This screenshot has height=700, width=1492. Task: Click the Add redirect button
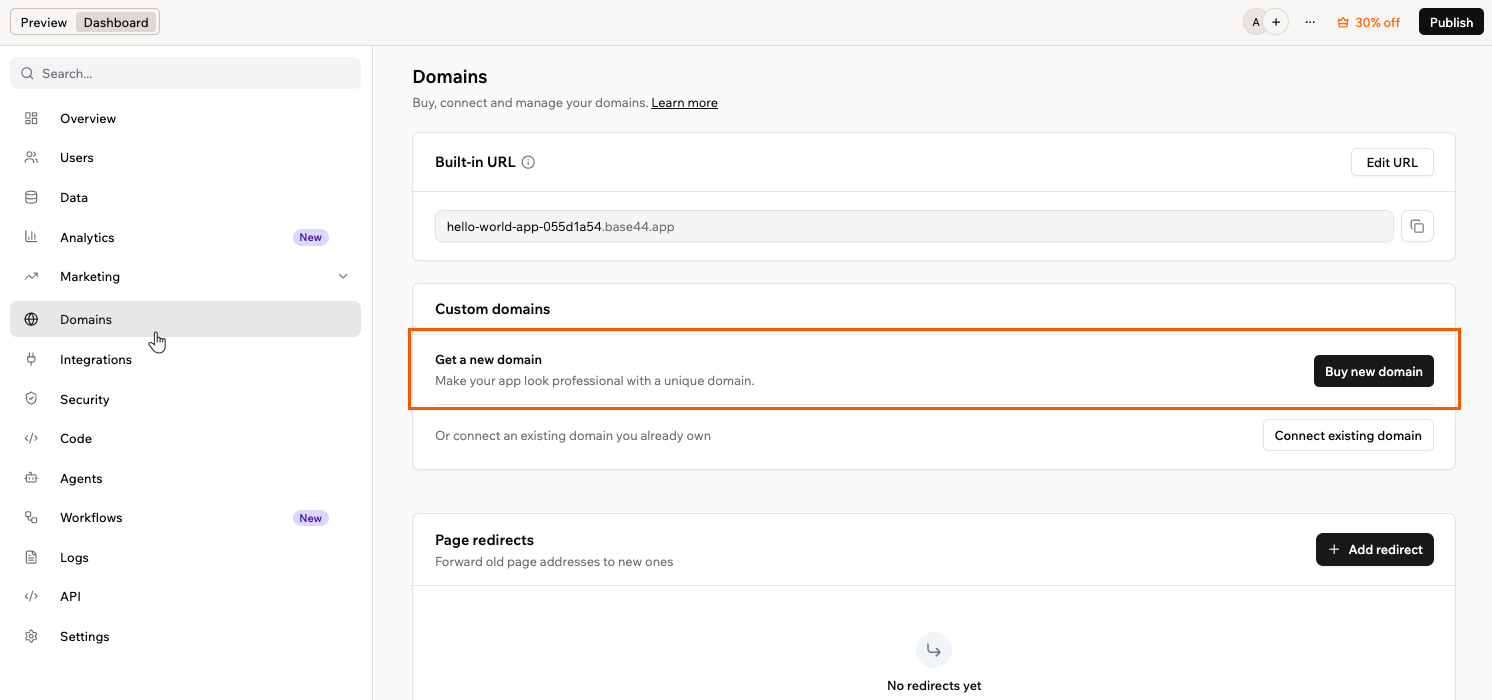[x=1375, y=549]
